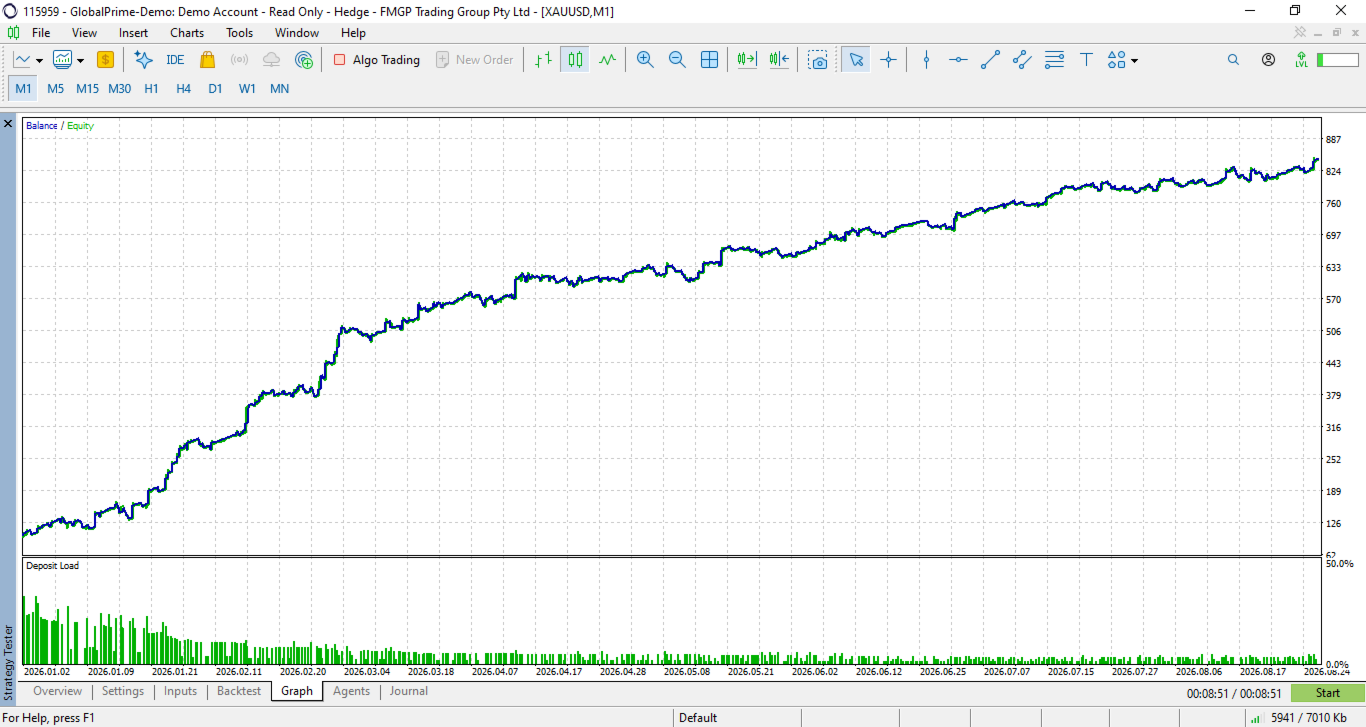1366x727 pixels.
Task: Draw Fibonacci retracement levels
Action: (1054, 60)
